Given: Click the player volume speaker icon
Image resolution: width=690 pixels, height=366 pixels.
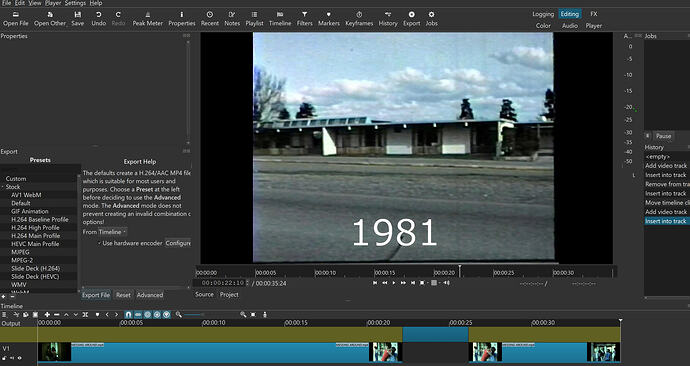Looking at the screenshot, I should tap(446, 283).
